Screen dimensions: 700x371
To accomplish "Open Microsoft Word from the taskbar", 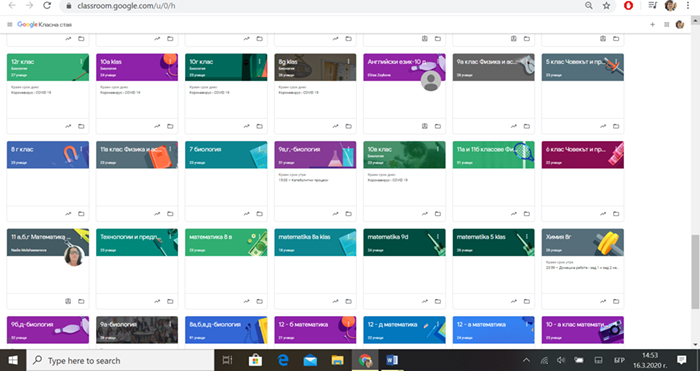I will point(392,360).
